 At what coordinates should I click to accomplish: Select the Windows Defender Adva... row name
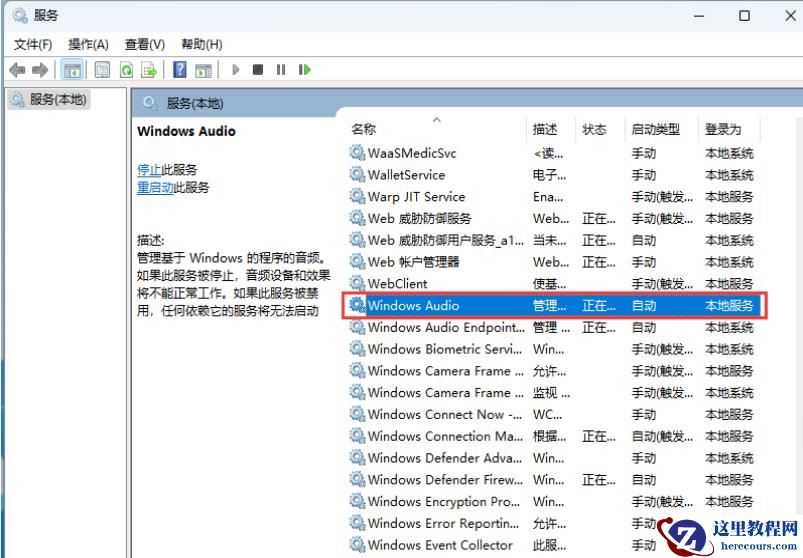pos(445,458)
